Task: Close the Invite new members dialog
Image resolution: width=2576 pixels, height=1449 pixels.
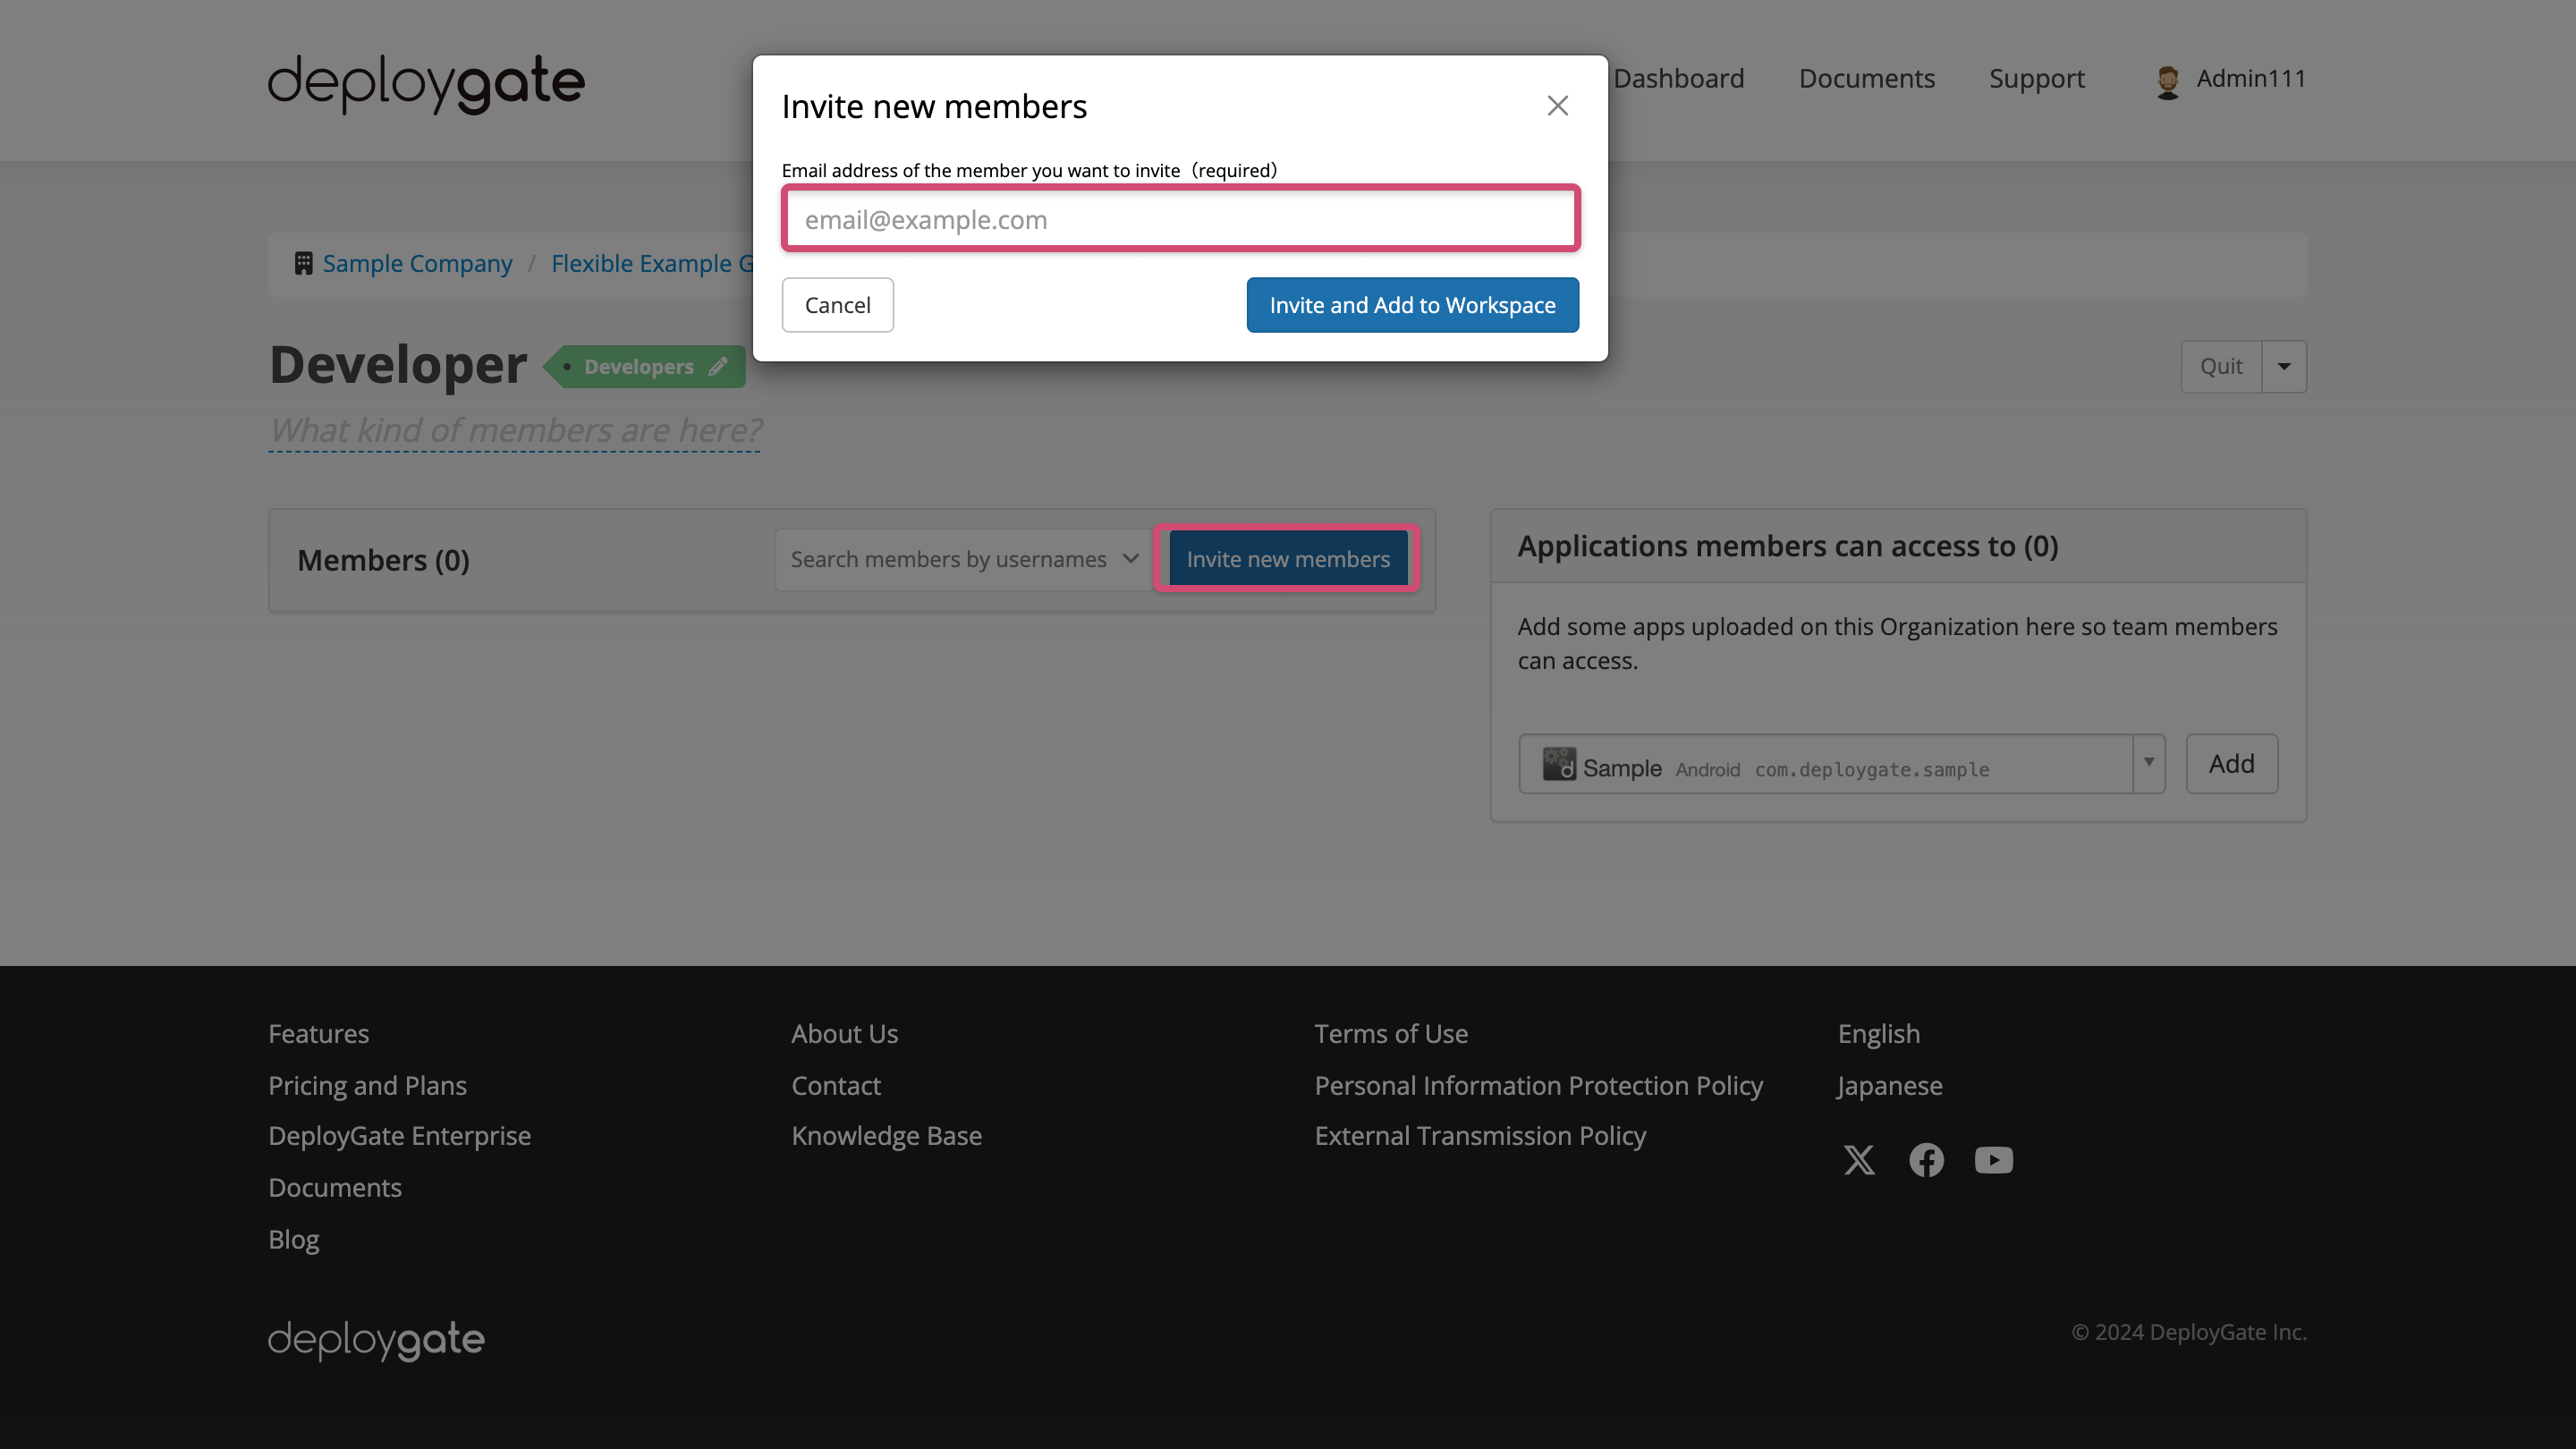Action: click(1557, 105)
